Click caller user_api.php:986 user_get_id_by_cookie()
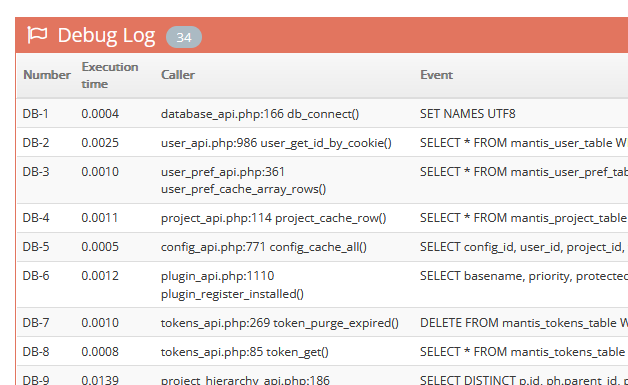Screen dimensions: 628x385 point(276,143)
